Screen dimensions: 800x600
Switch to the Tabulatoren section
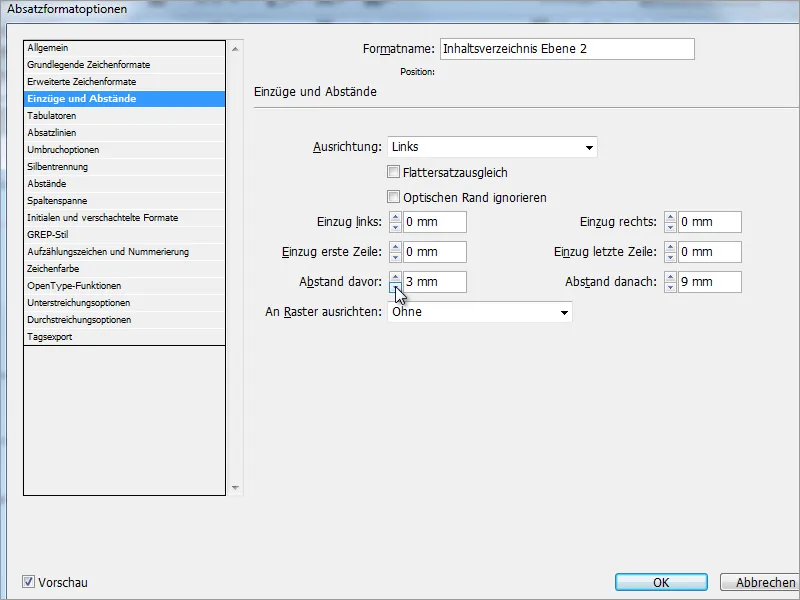pos(124,116)
